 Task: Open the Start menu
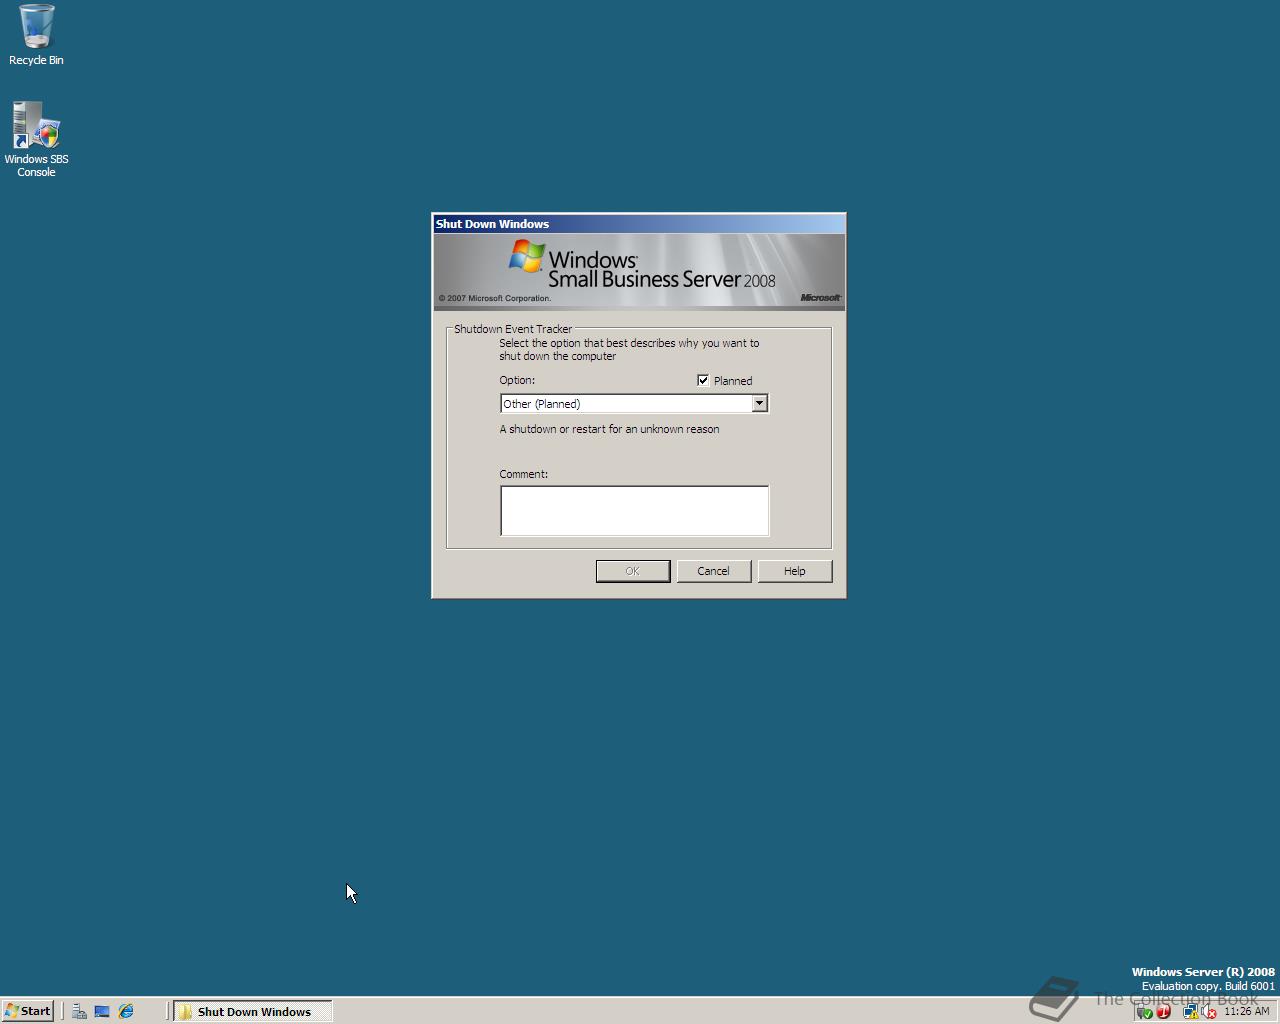[28, 1011]
